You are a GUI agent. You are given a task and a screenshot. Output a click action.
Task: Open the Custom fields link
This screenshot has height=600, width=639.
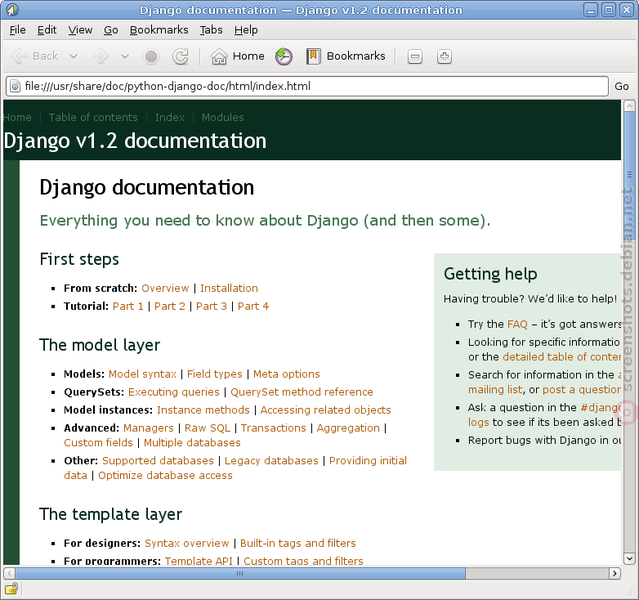click(x=98, y=443)
